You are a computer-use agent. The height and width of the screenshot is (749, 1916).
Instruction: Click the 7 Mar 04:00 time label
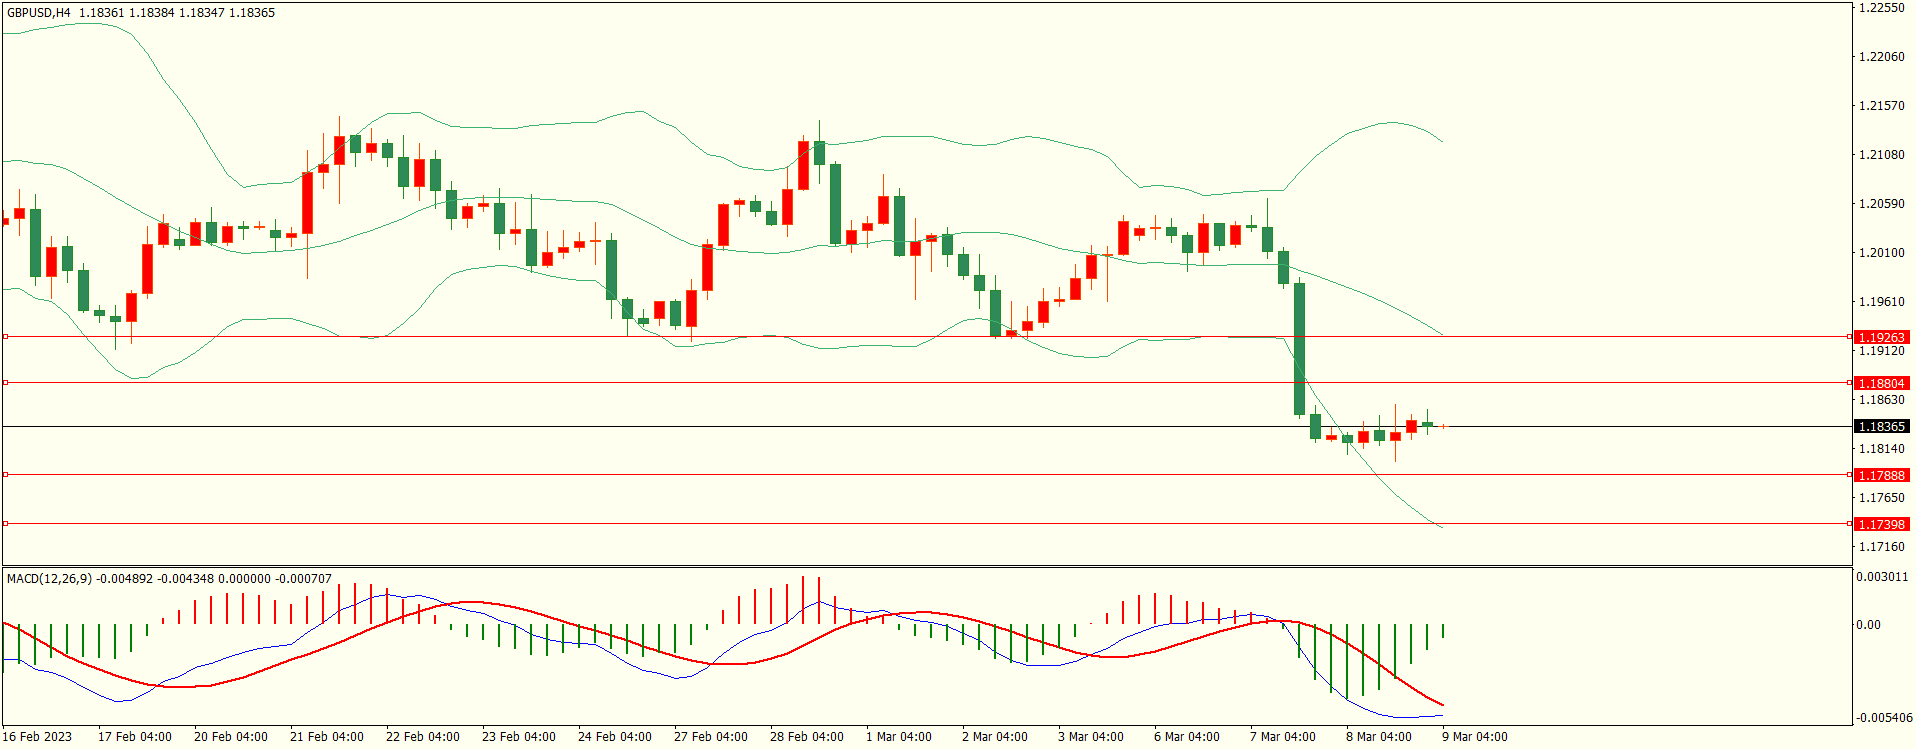click(1283, 737)
